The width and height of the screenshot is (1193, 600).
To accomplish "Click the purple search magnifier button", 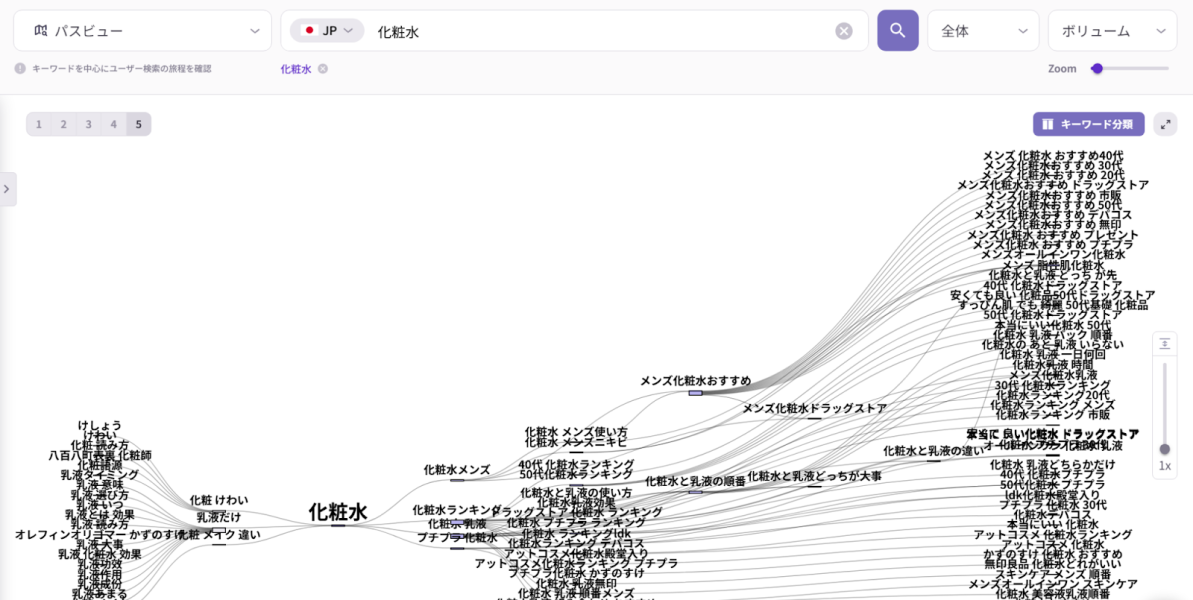I will pyautogui.click(x=897, y=31).
